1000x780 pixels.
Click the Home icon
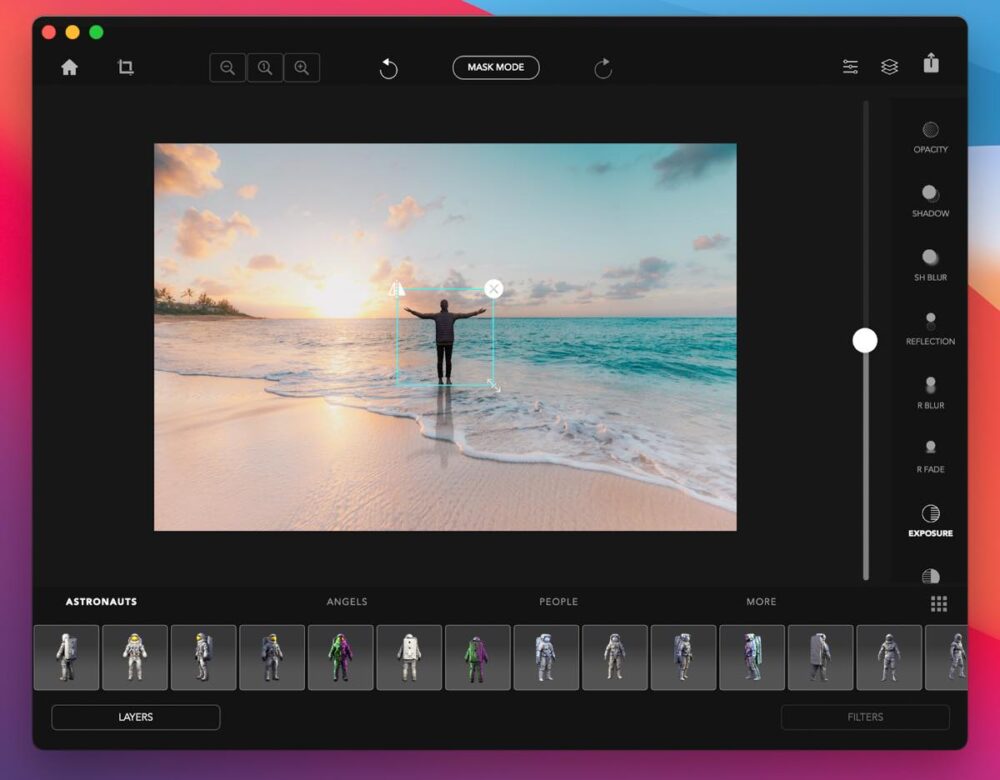point(68,66)
